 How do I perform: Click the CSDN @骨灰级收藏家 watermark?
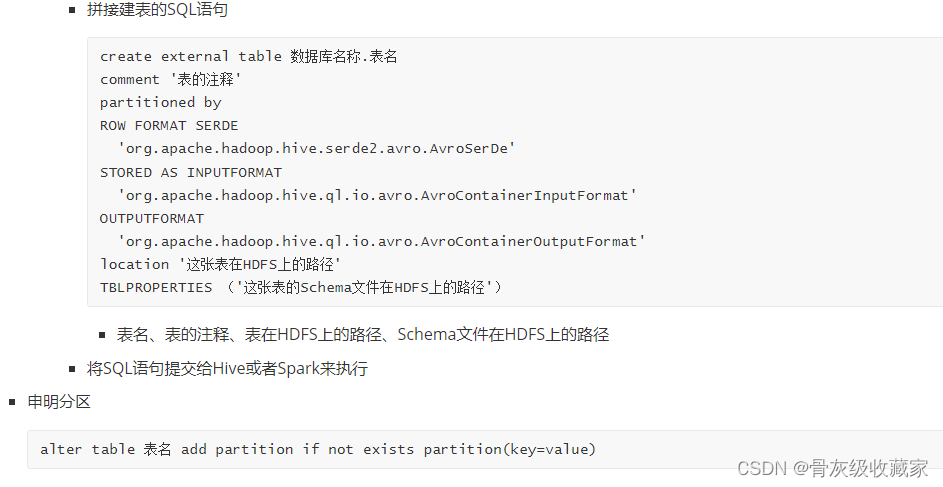pyautogui.click(x=832, y=468)
